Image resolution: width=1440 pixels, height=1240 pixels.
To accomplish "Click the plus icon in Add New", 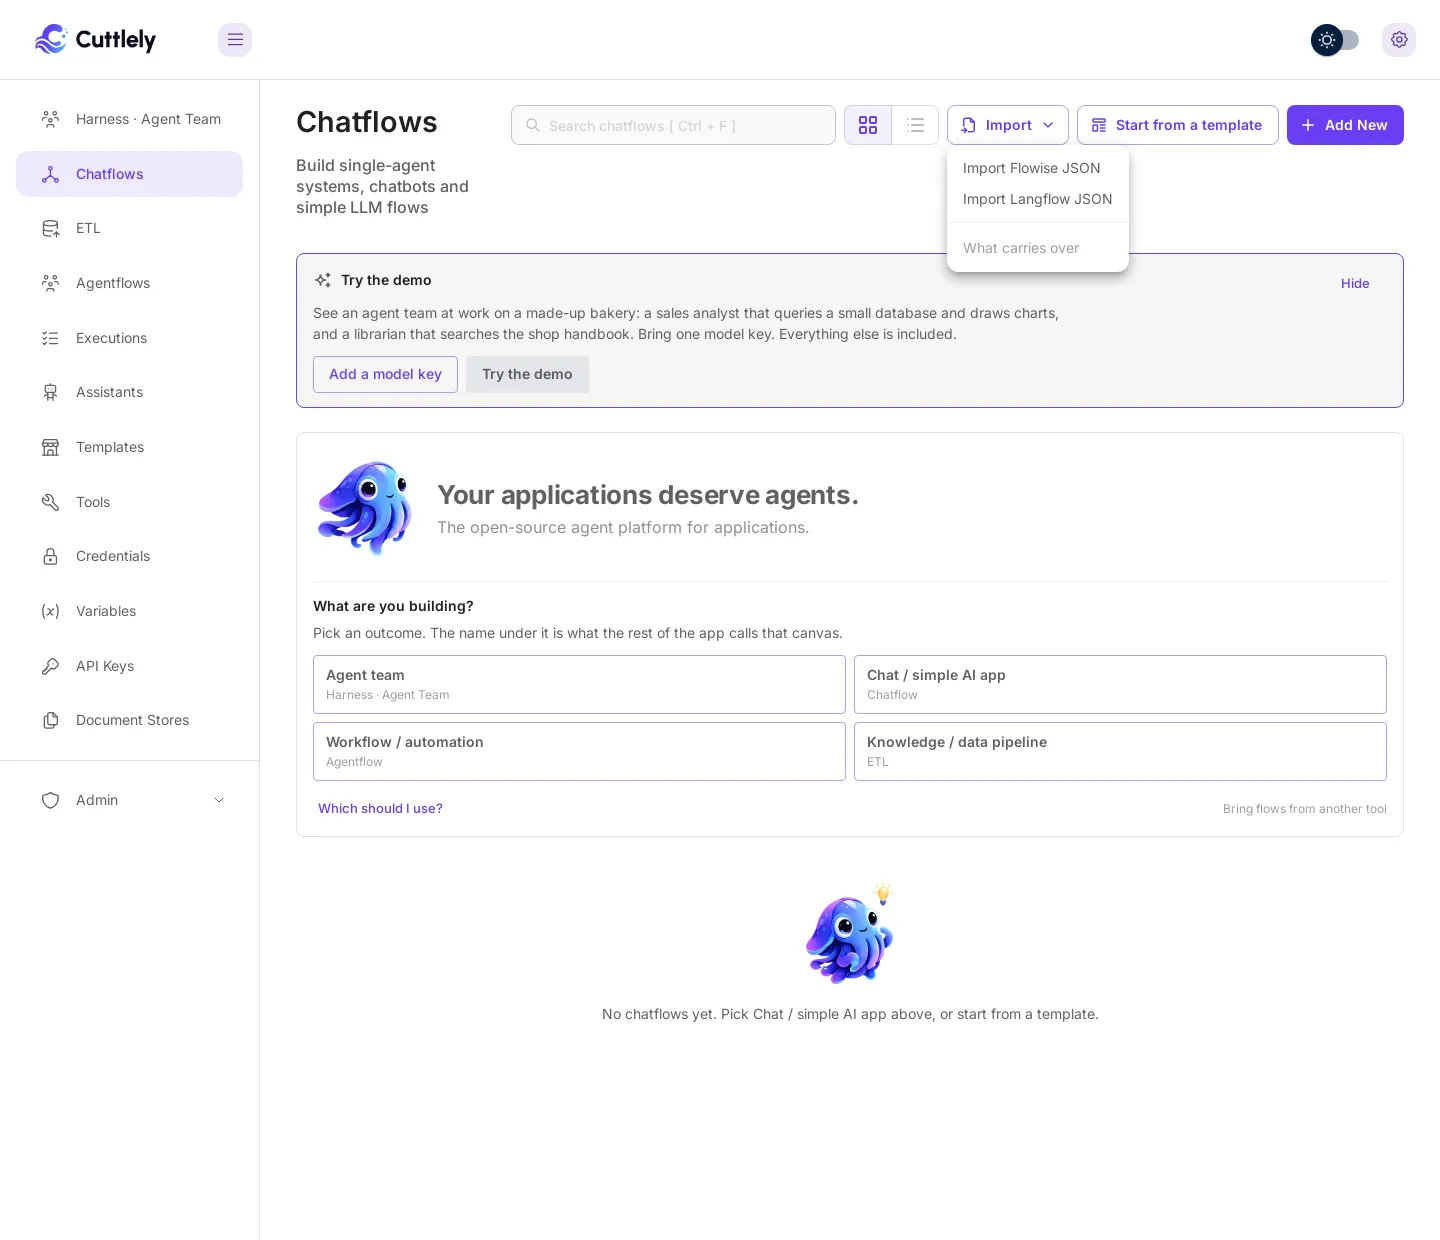I will [1308, 125].
